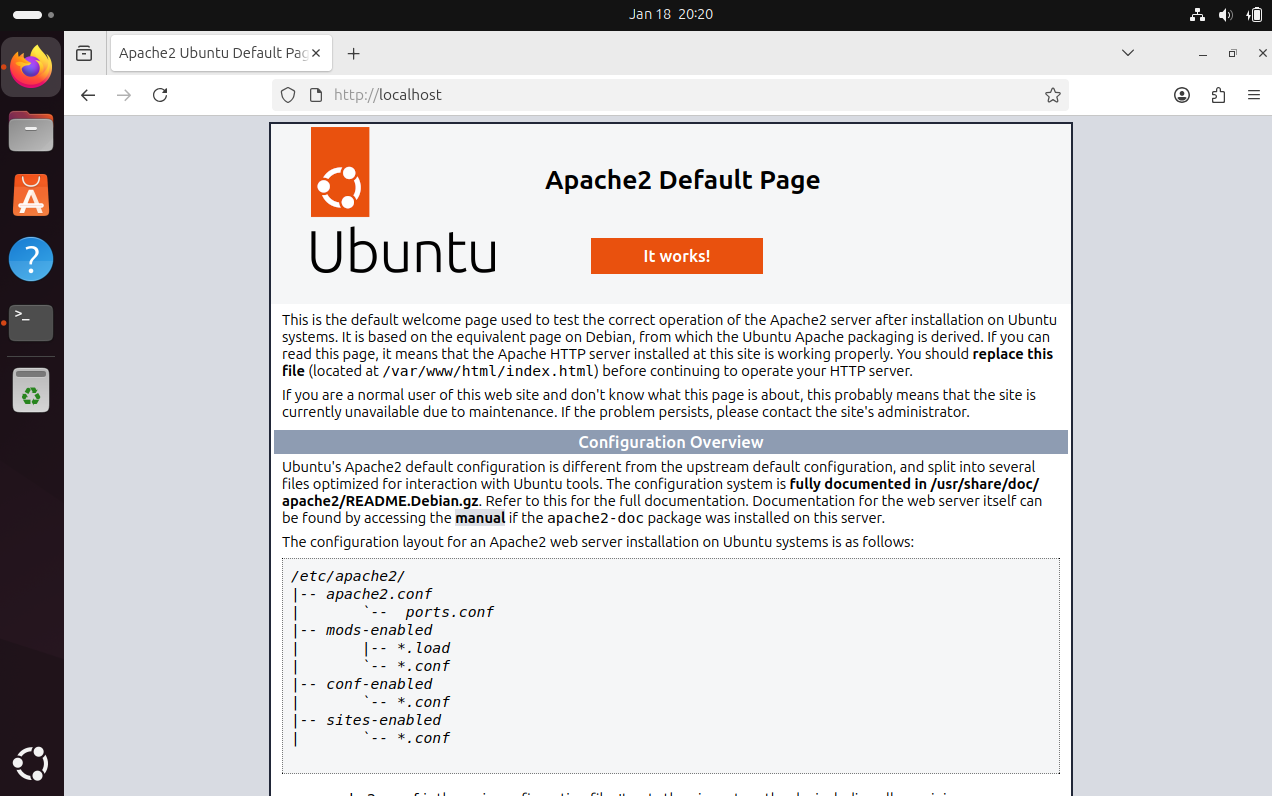Screen dimensions: 1272x796
Task: Launch Terminal from the dock
Action: pos(31,323)
